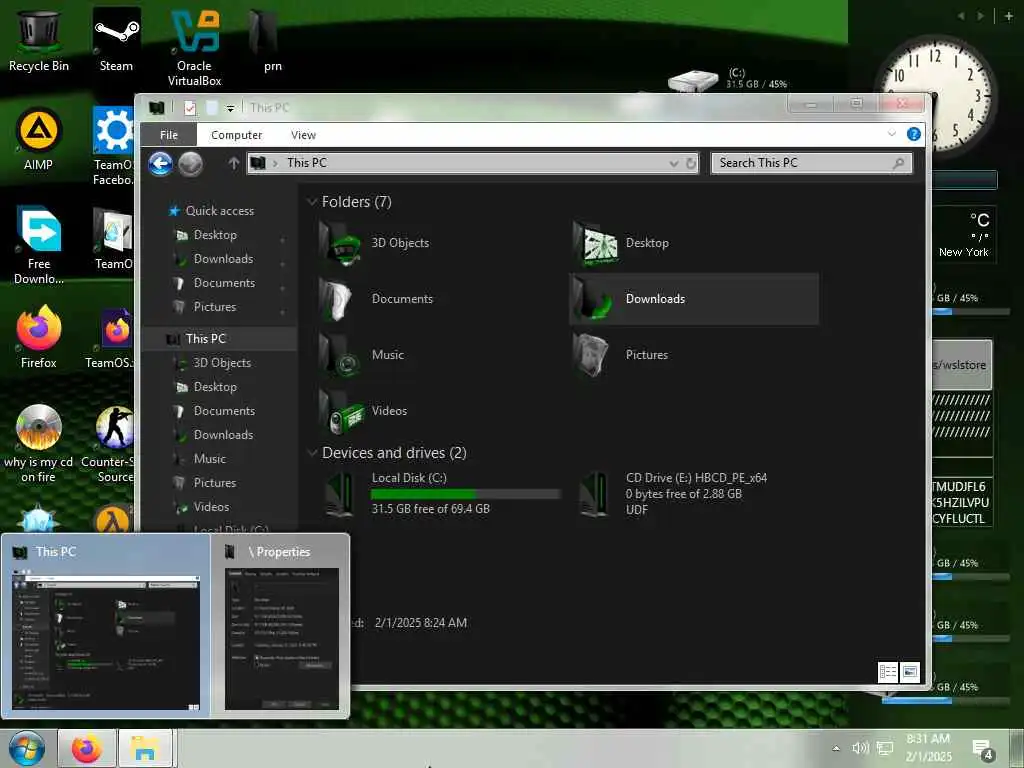
Task: Open network status tray icon
Action: click(885, 748)
